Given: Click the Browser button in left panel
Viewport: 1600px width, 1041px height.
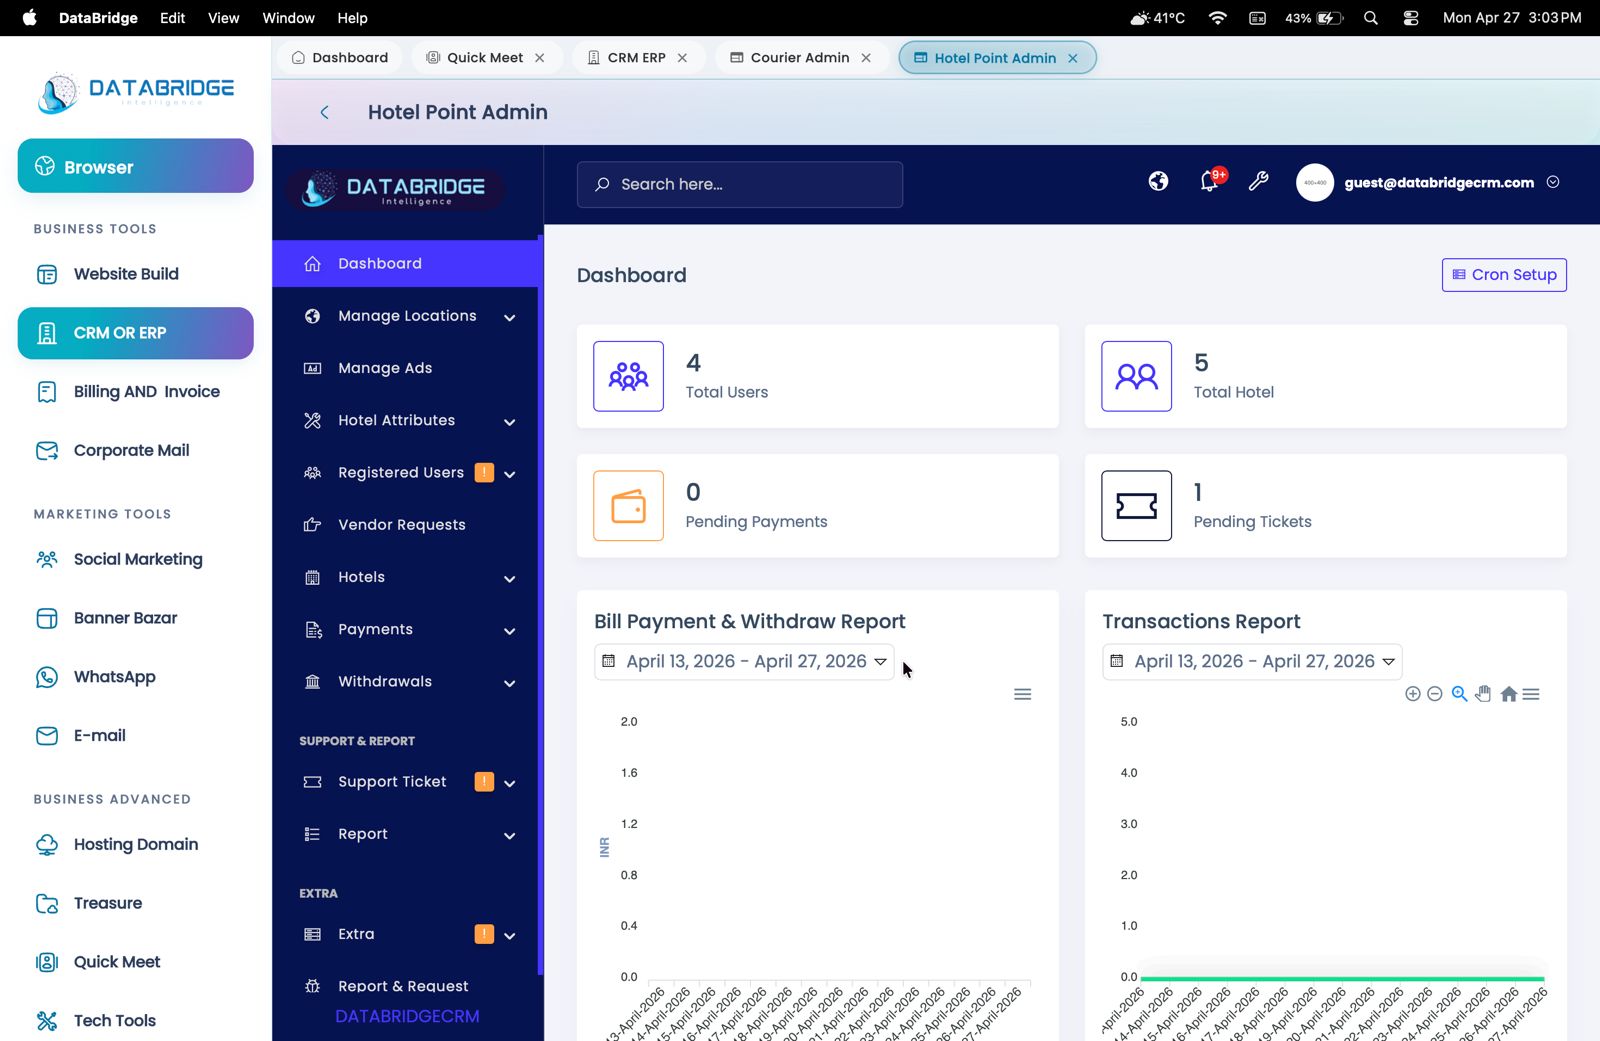Looking at the screenshot, I should [x=135, y=166].
